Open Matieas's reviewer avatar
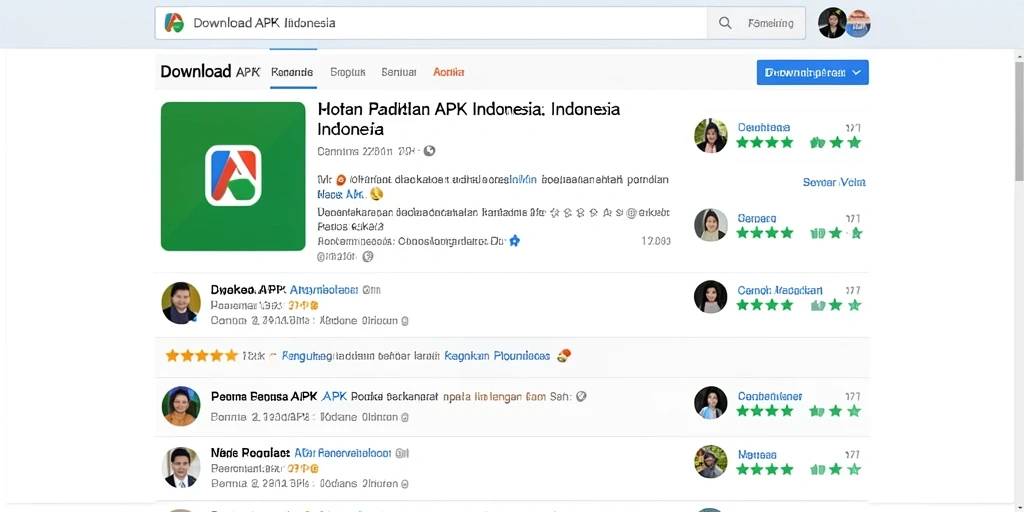This screenshot has height=512, width=1024. point(711,462)
